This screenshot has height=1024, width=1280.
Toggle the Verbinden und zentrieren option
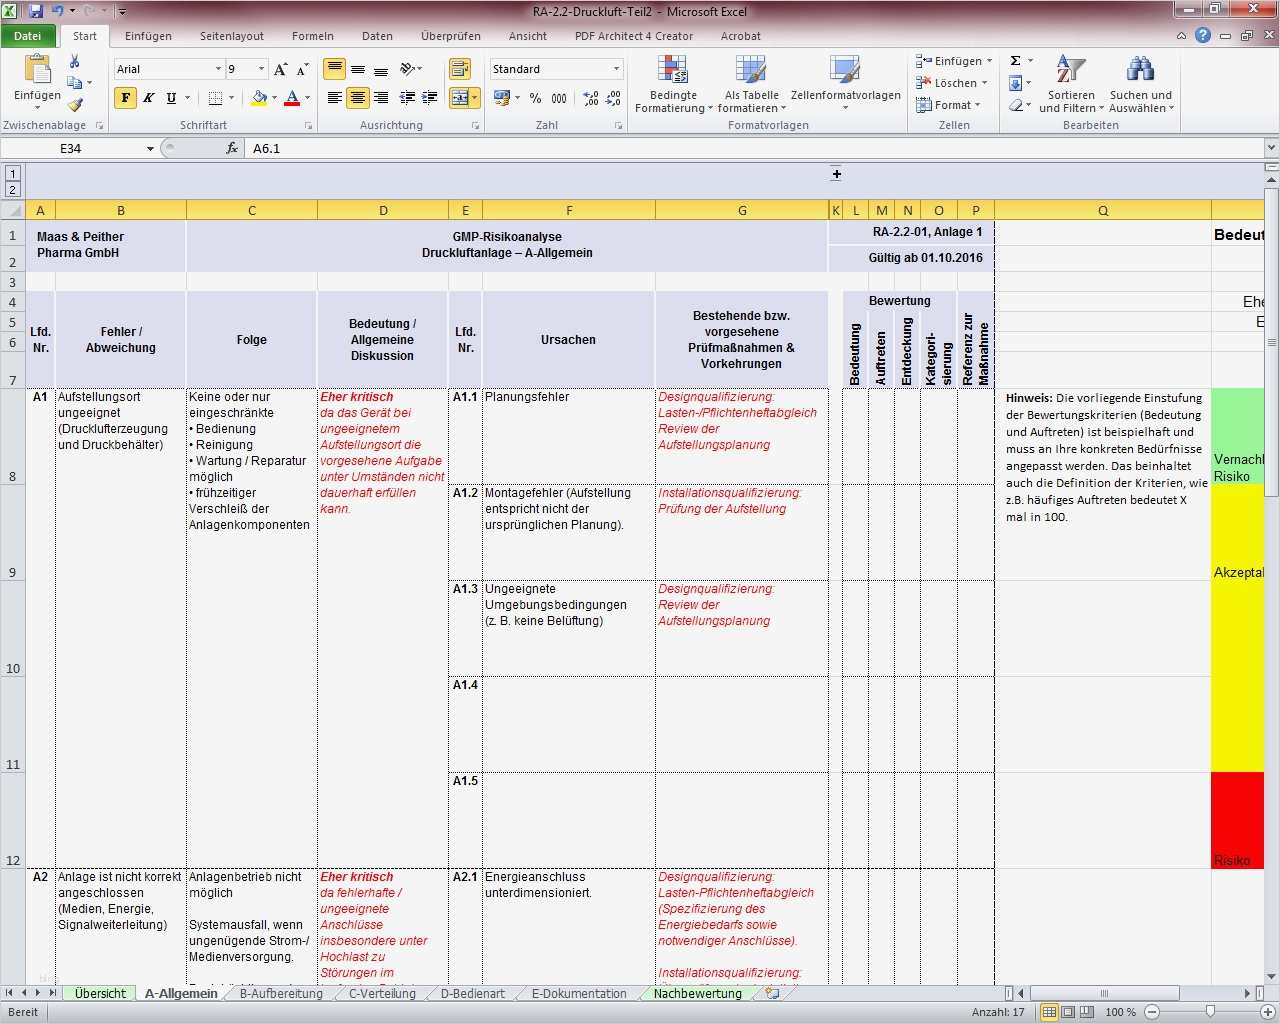(461, 96)
